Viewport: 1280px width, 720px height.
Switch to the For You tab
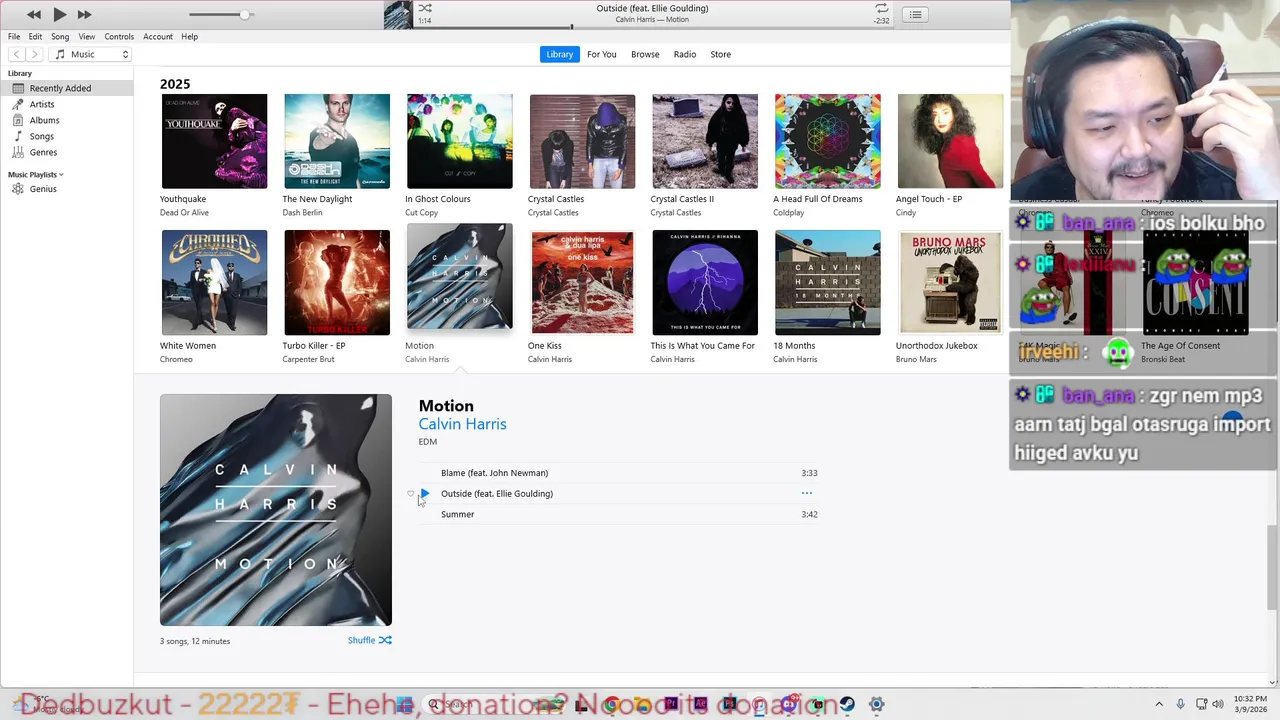click(x=601, y=54)
